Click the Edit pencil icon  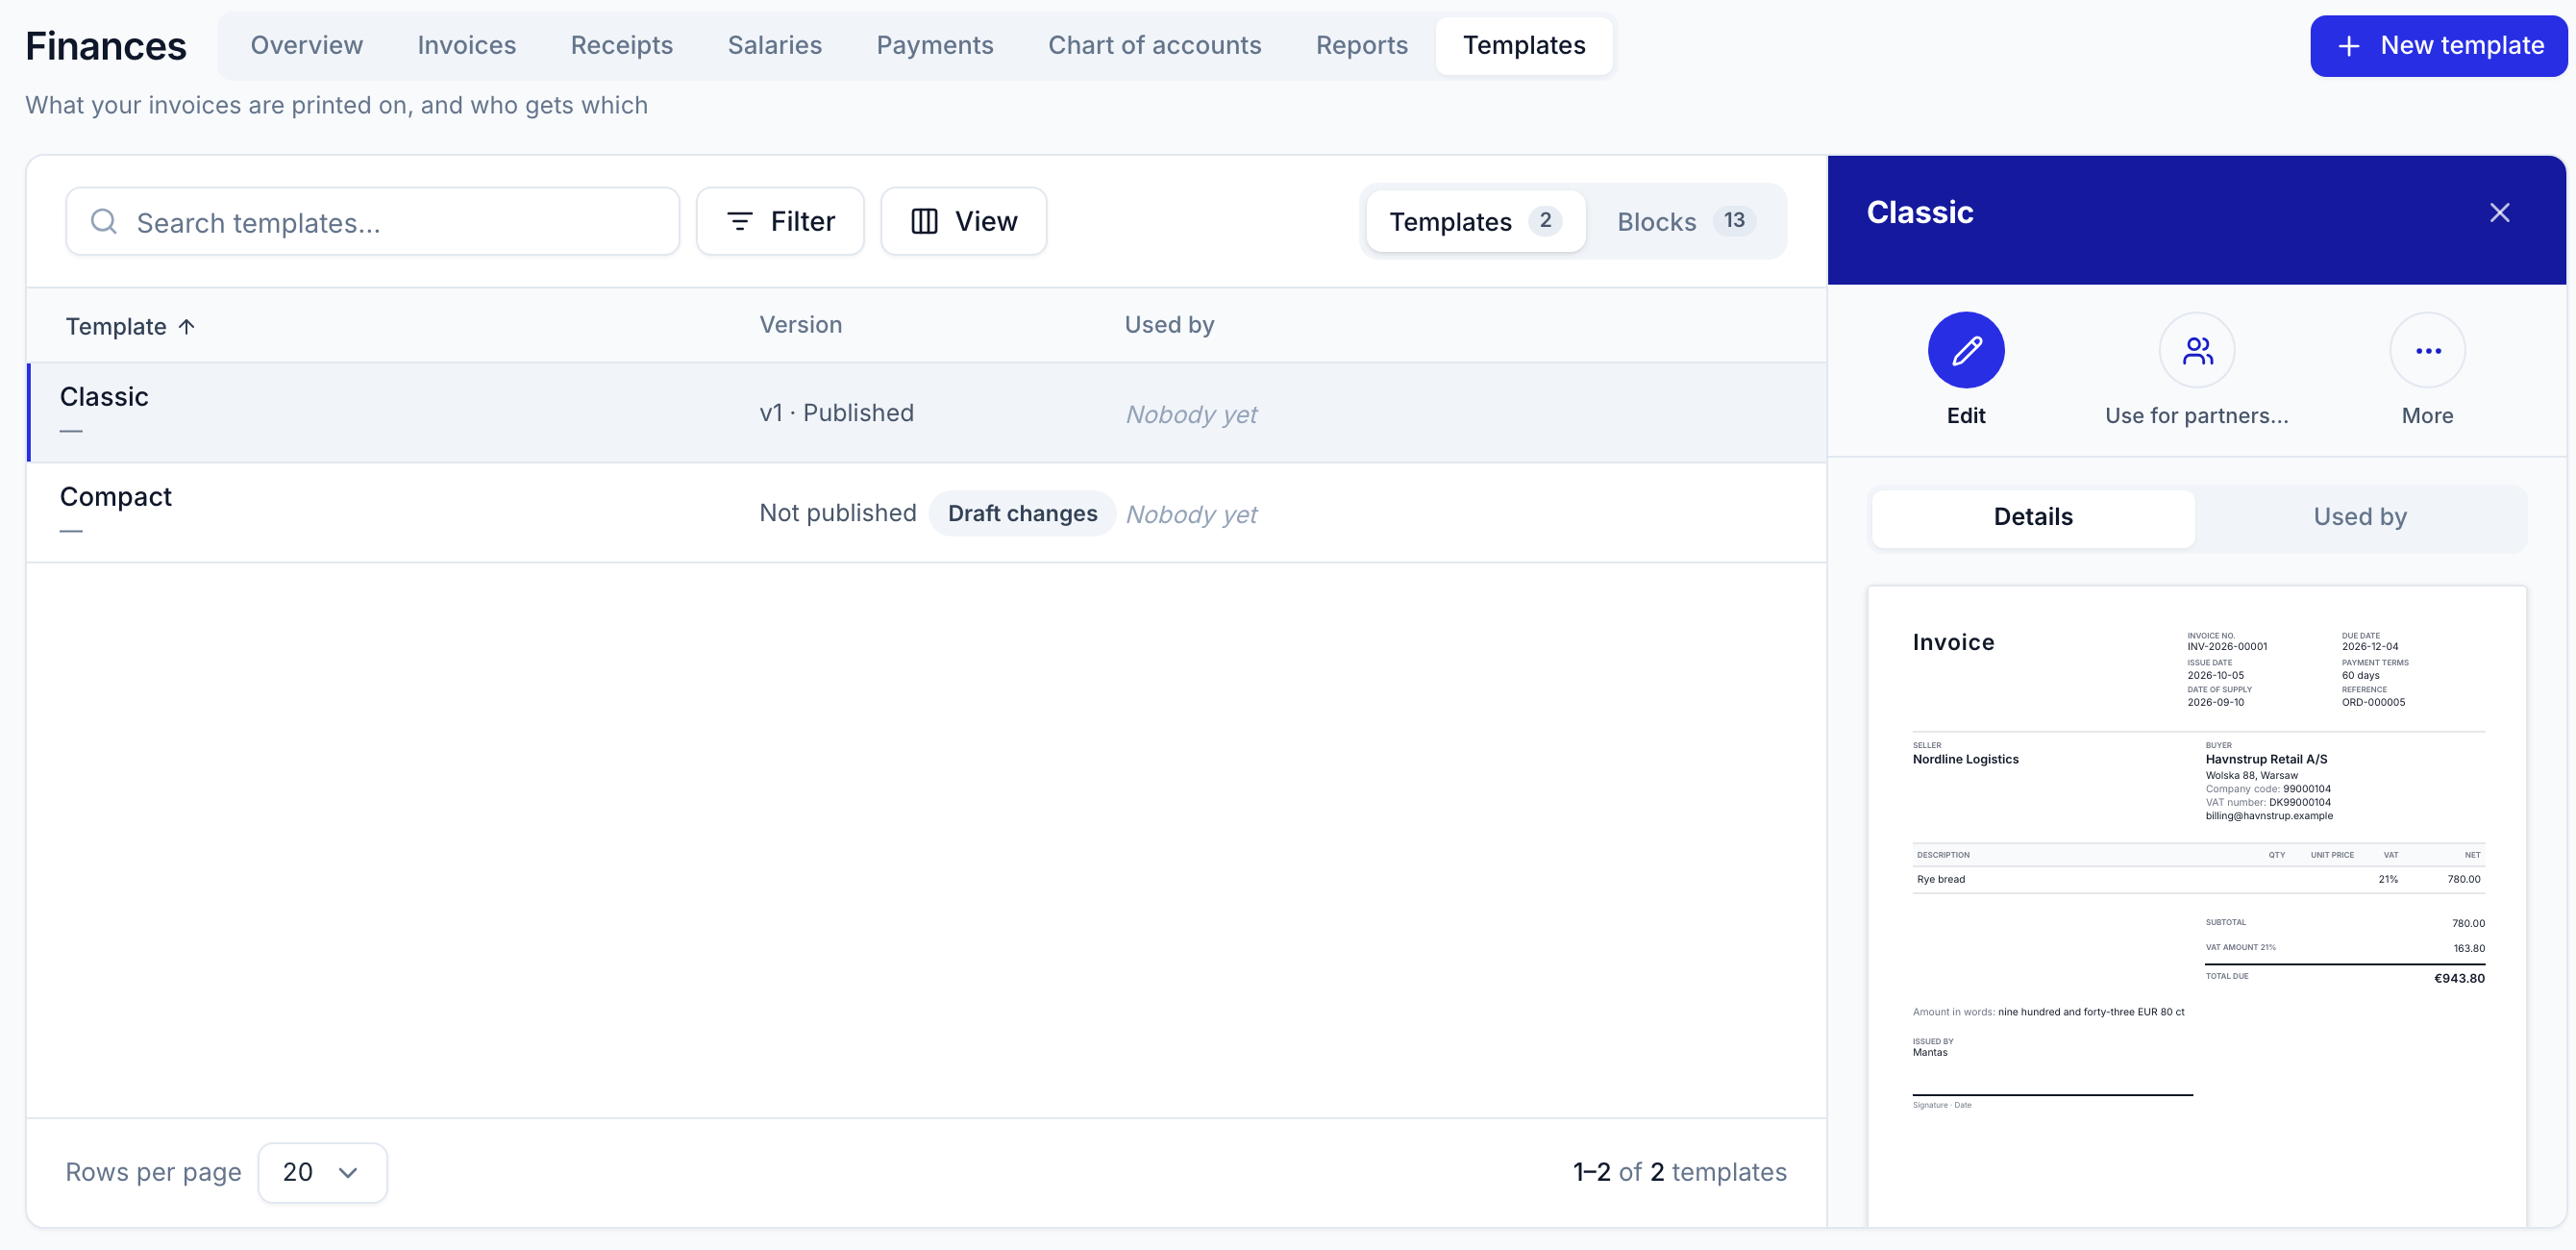tap(1965, 350)
